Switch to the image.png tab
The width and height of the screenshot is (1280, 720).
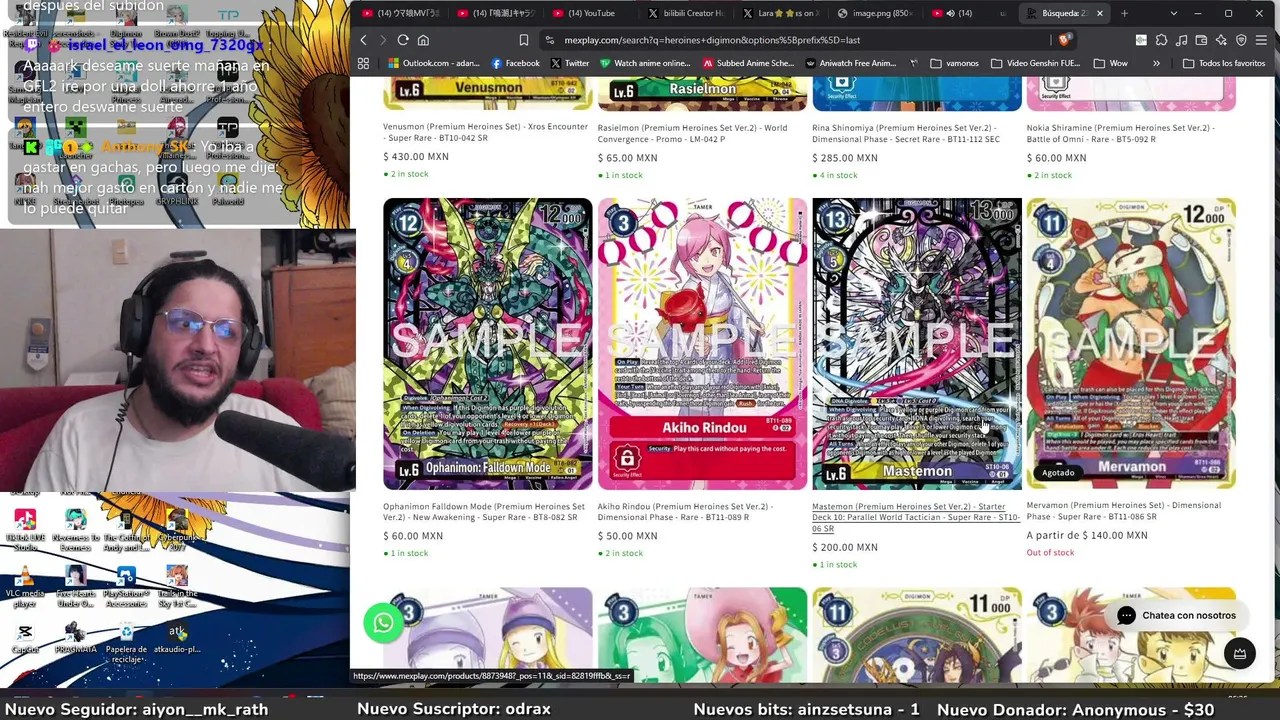[875, 13]
